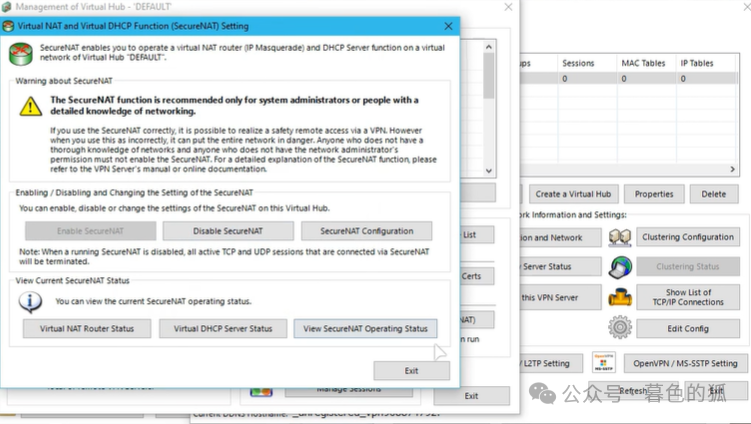
Task: Click the MAC Tables column header
Action: [x=645, y=63]
